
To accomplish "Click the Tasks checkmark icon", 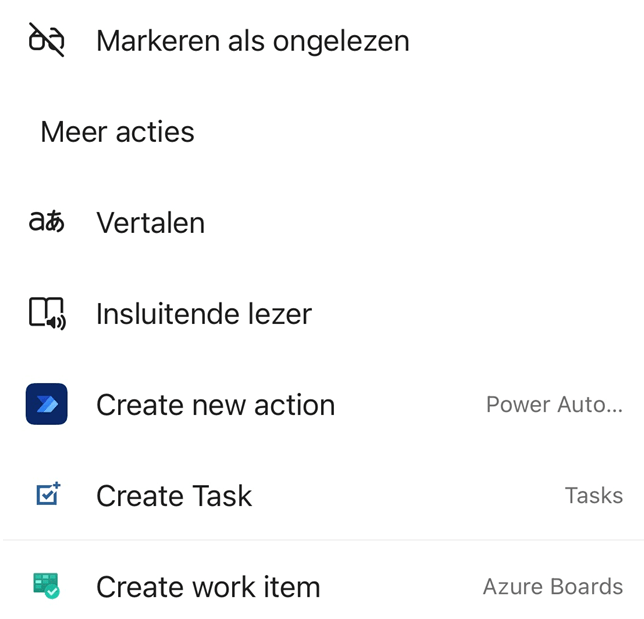I will click(46, 495).
